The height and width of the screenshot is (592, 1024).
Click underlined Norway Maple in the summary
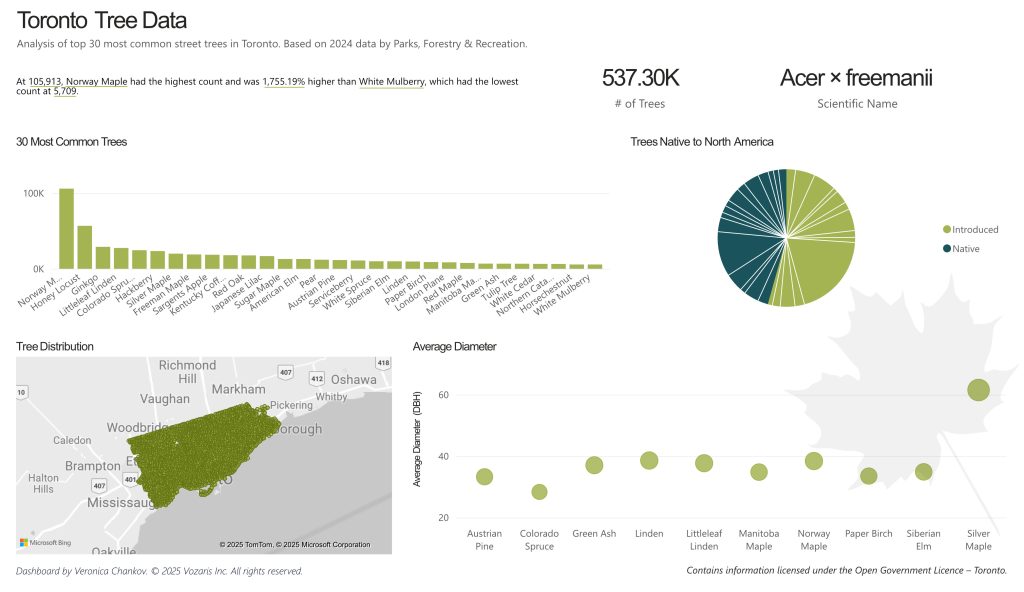pos(96,80)
